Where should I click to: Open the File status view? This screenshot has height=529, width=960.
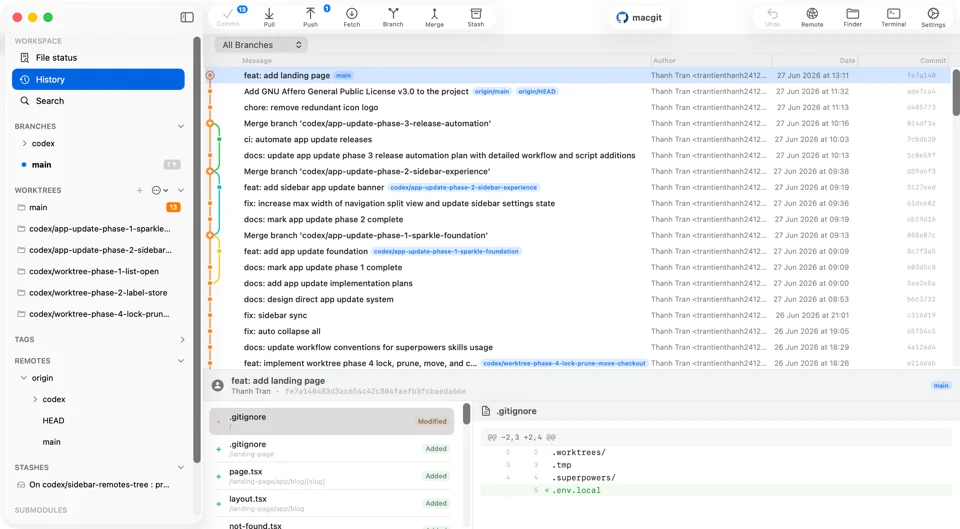[98, 58]
